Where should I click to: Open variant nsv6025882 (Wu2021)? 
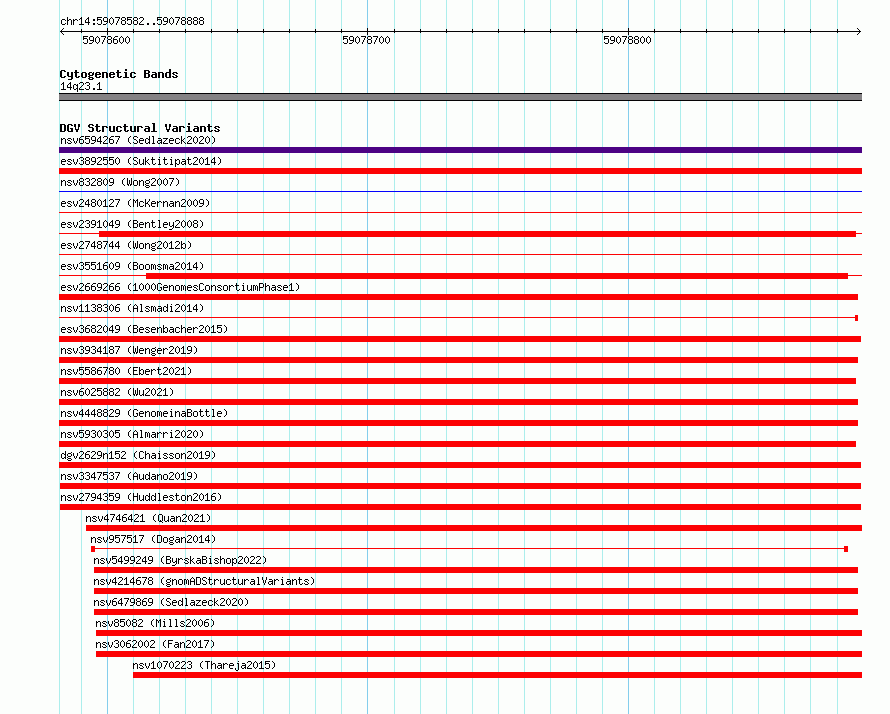point(117,392)
